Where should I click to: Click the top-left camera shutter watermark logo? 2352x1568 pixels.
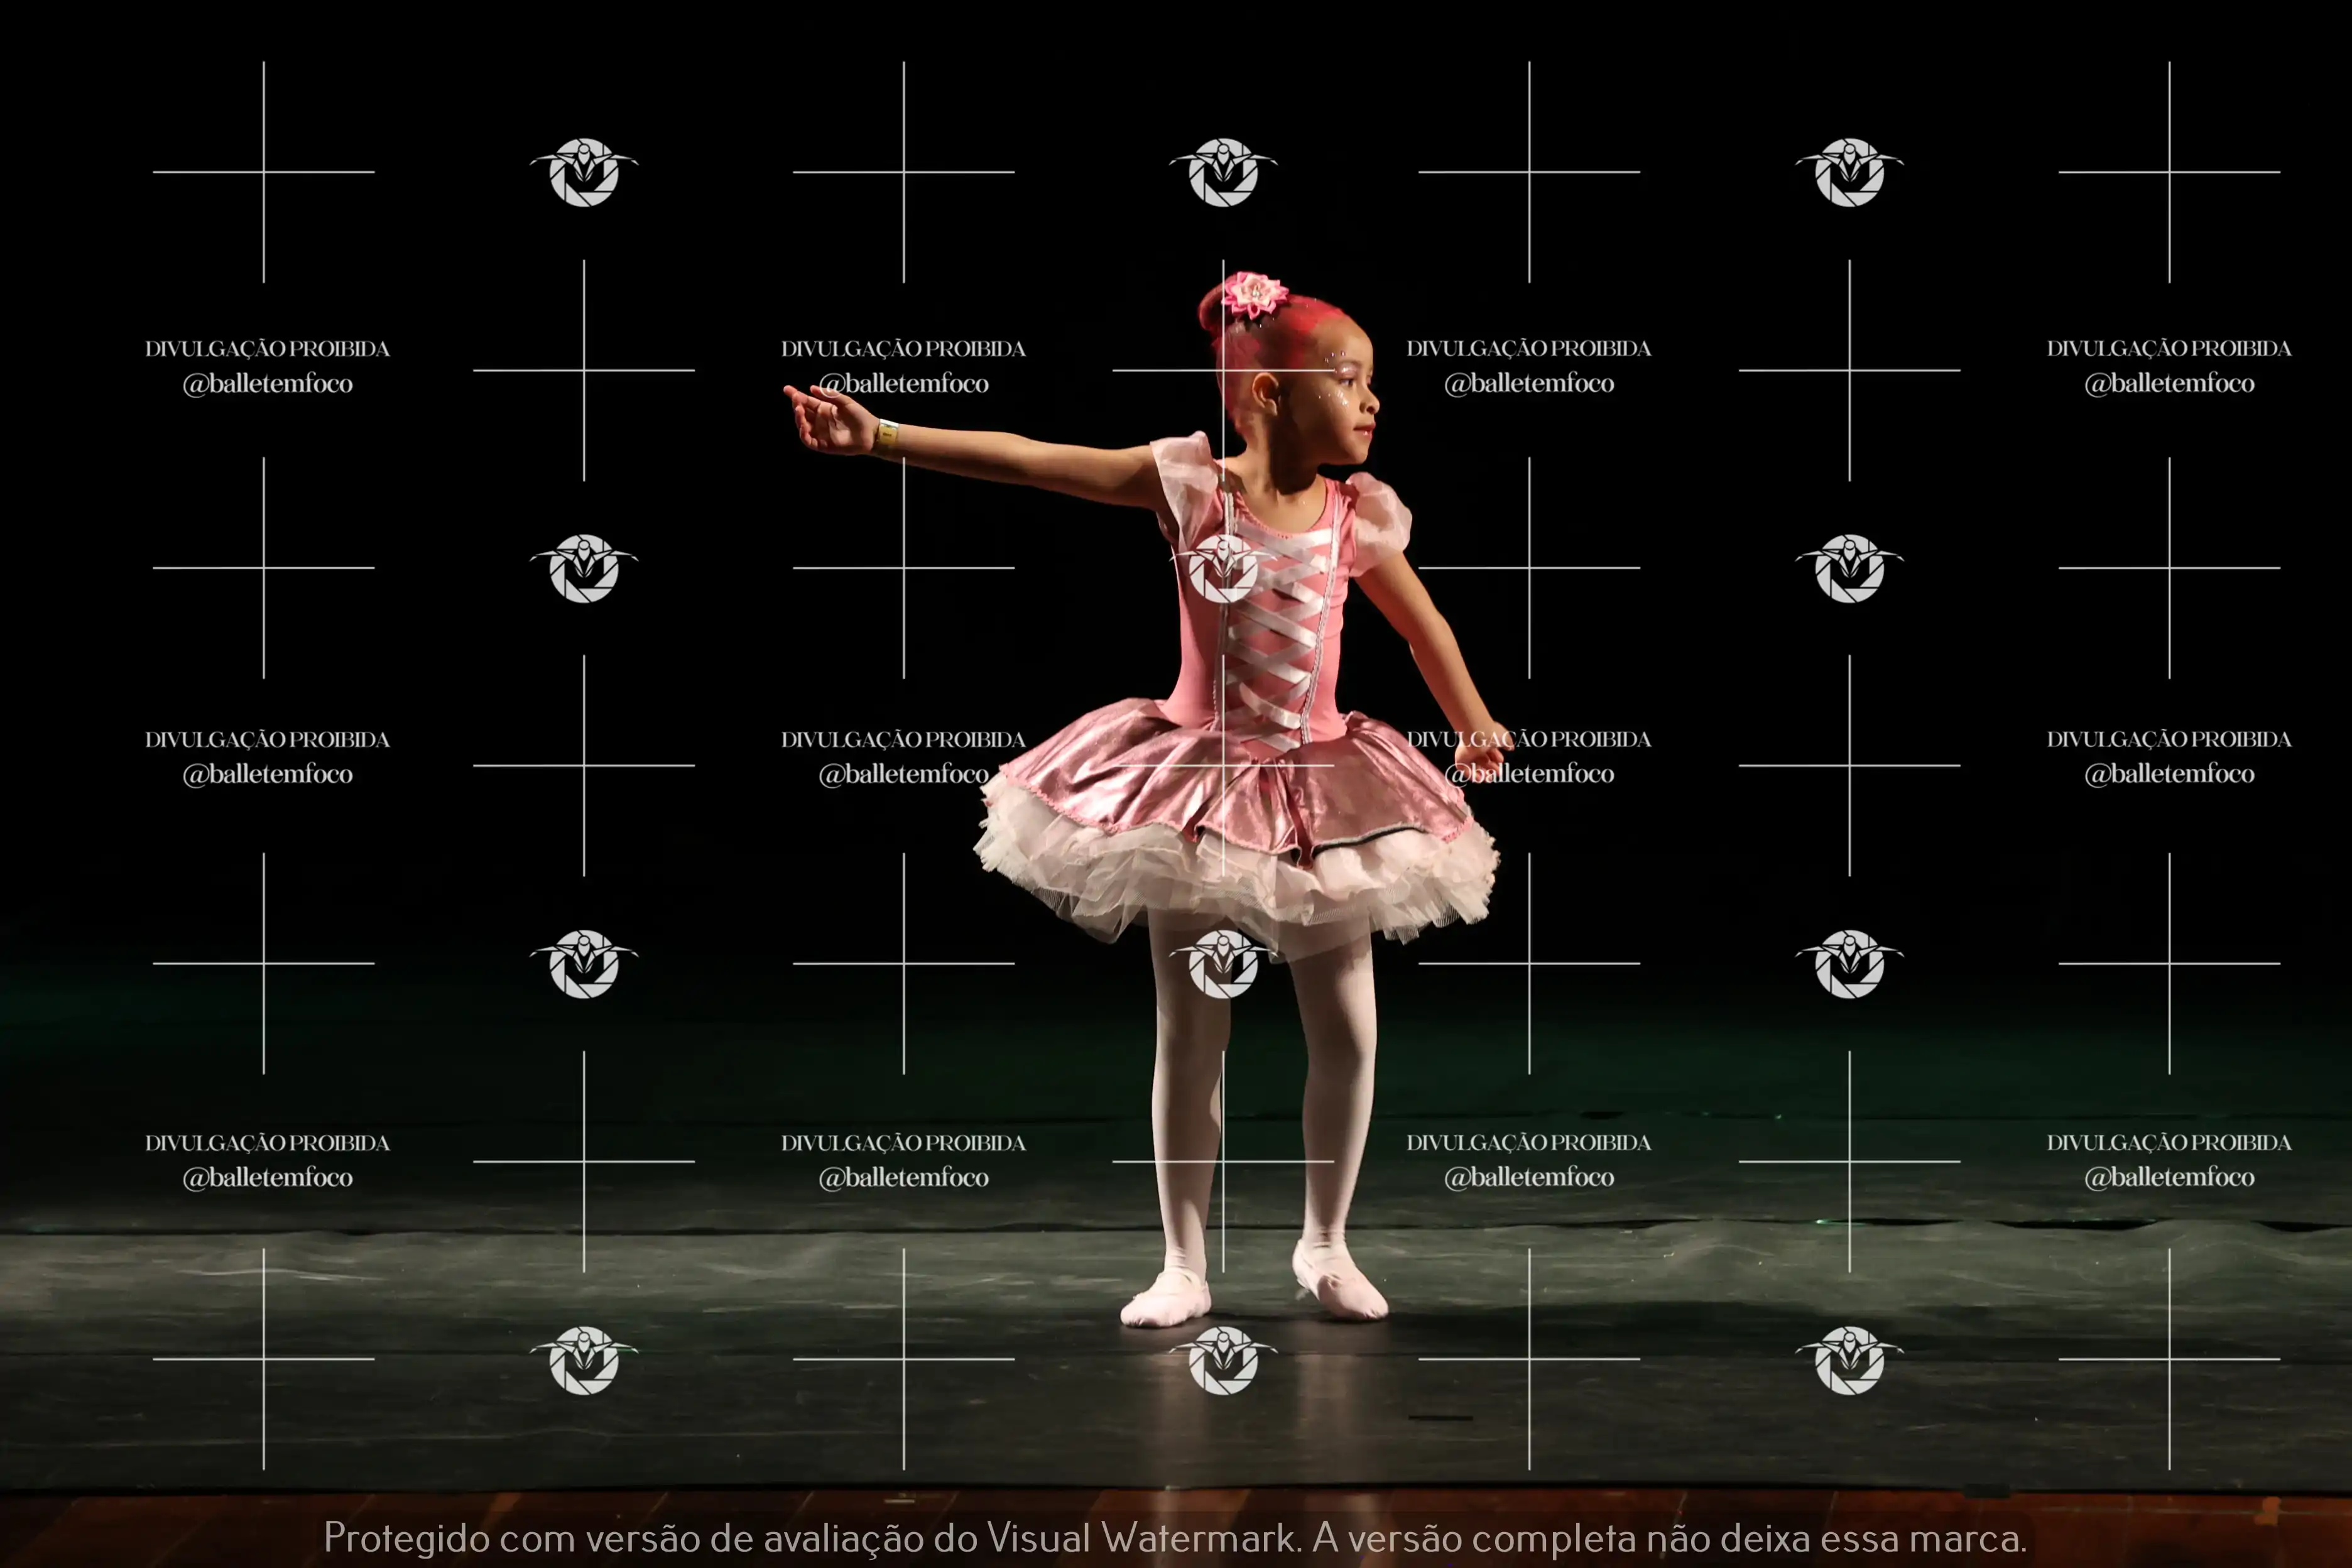584,172
